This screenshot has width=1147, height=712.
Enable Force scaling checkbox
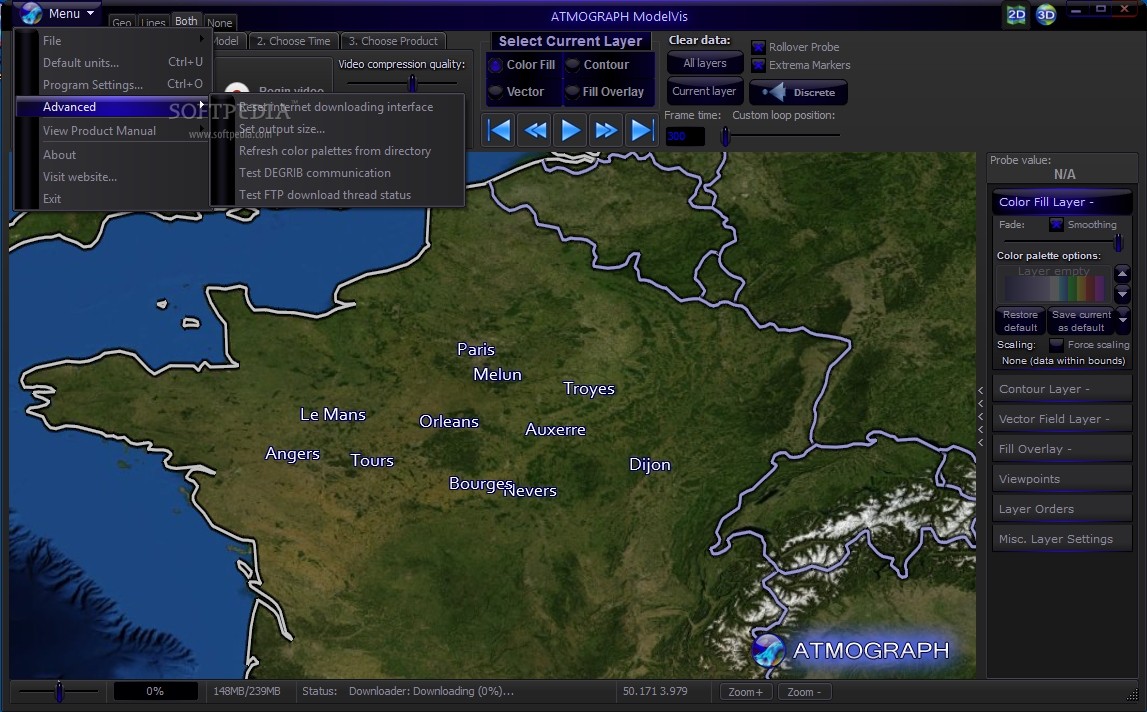(1056, 345)
